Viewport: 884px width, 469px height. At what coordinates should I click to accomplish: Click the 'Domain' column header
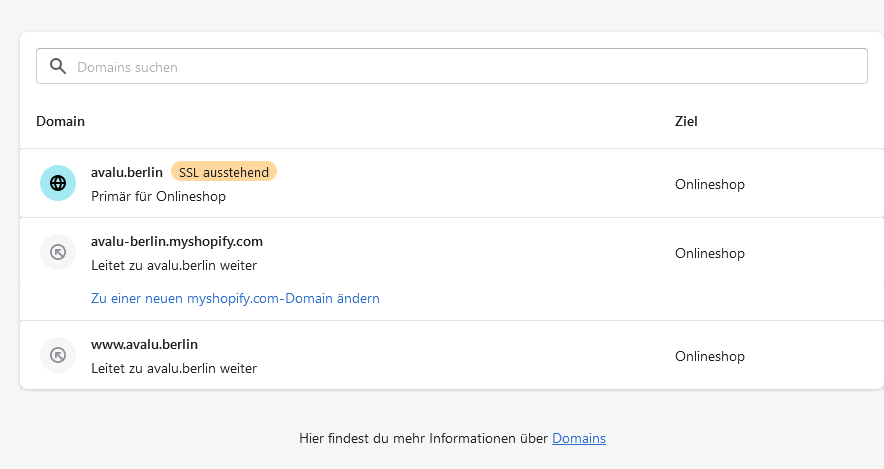point(60,121)
